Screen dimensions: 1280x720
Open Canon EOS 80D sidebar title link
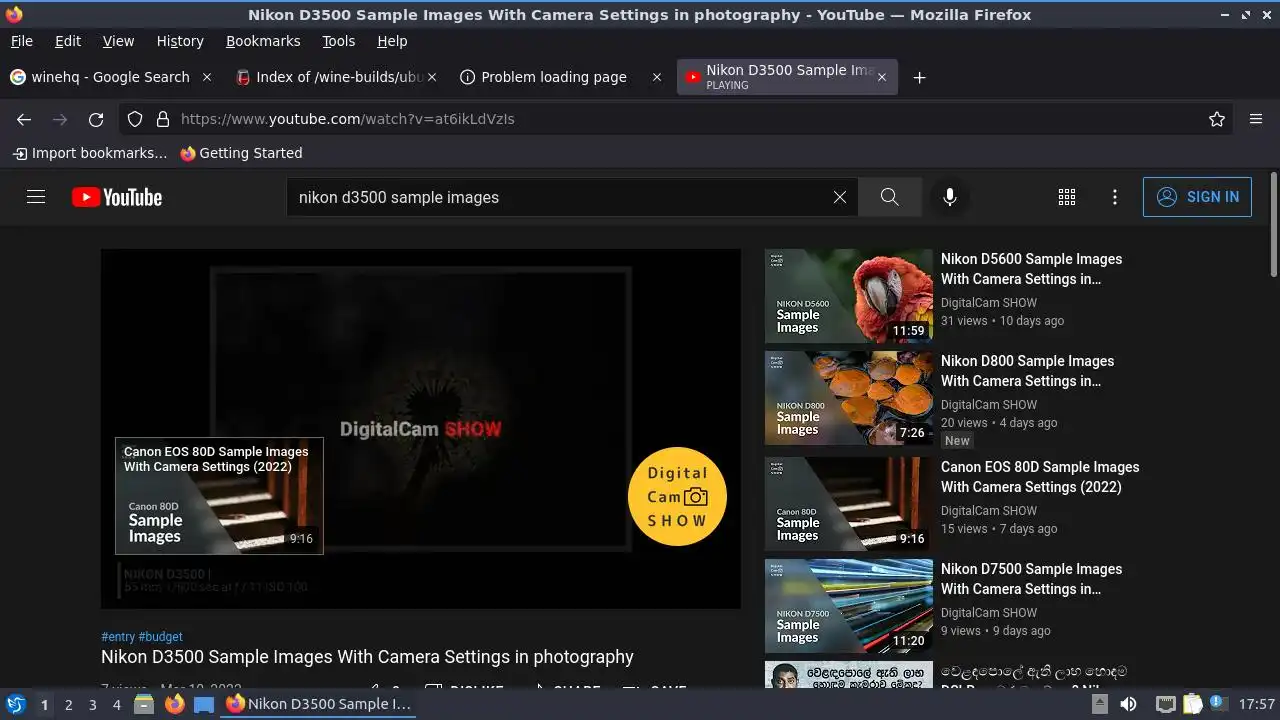pyautogui.click(x=1040, y=477)
